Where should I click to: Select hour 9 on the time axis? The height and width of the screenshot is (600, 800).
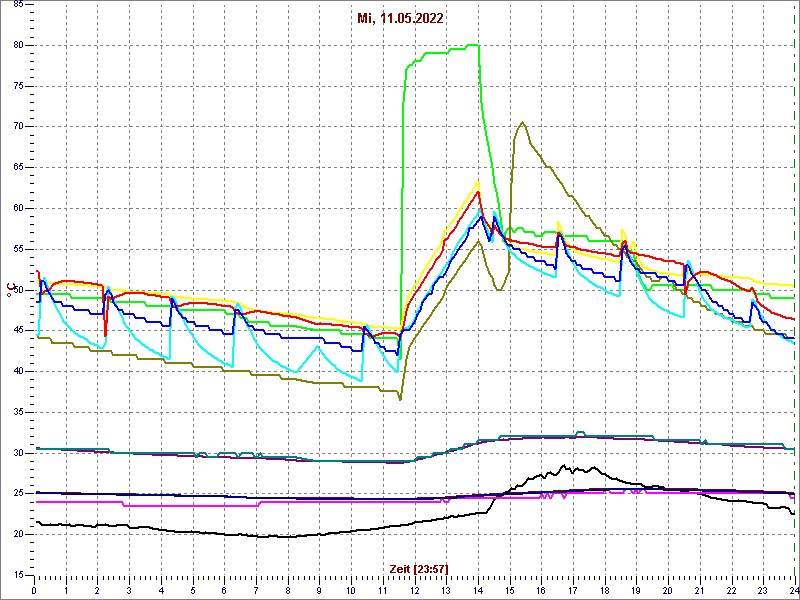coord(319,591)
